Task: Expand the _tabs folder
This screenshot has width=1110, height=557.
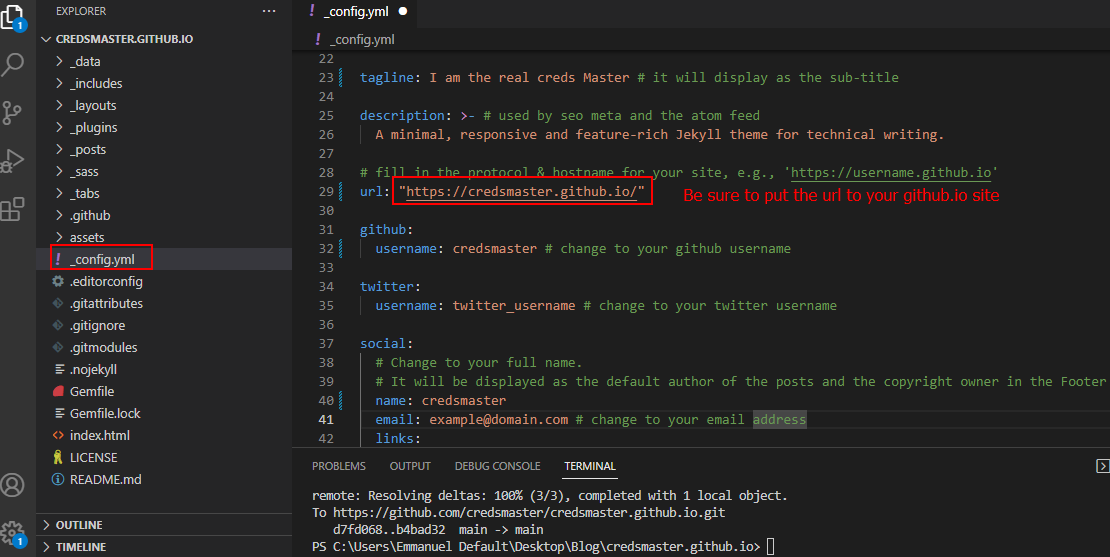Action: [x=59, y=193]
